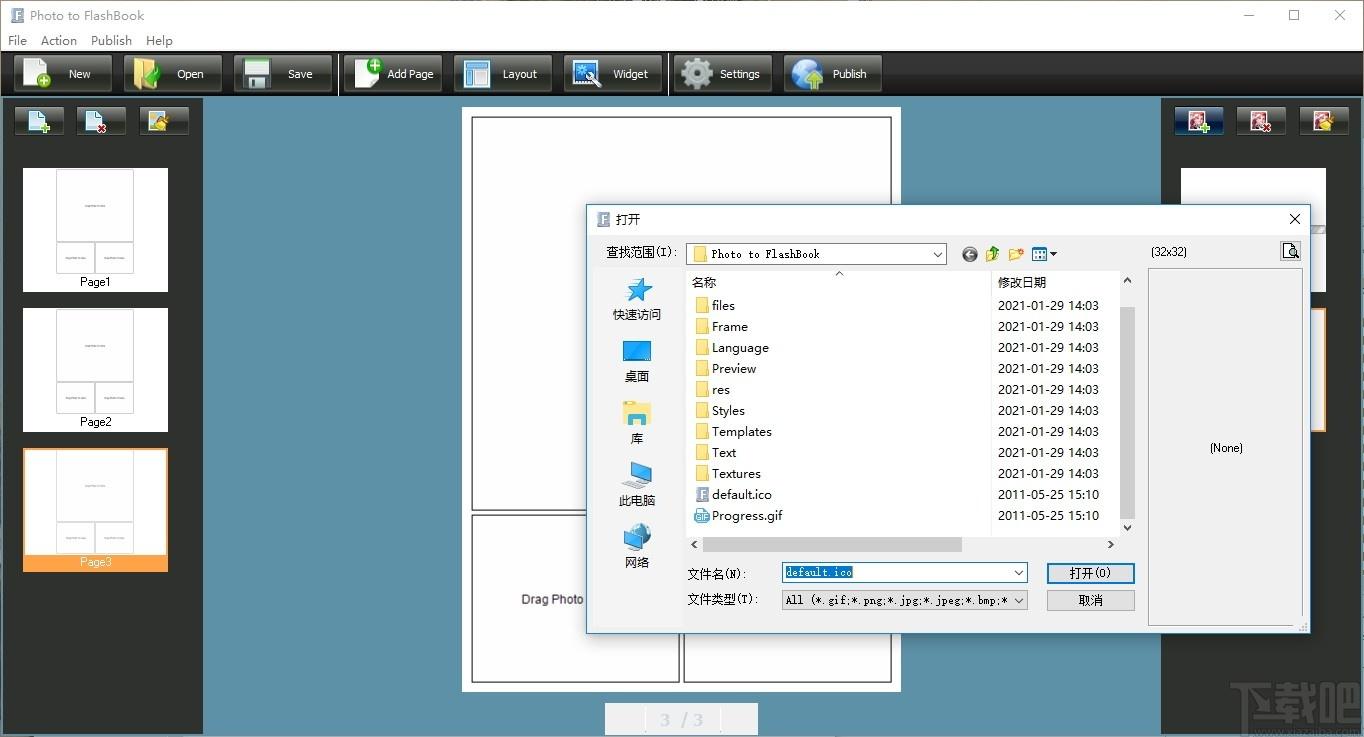Go up one folder level
This screenshot has height=737, width=1364.
coord(992,254)
